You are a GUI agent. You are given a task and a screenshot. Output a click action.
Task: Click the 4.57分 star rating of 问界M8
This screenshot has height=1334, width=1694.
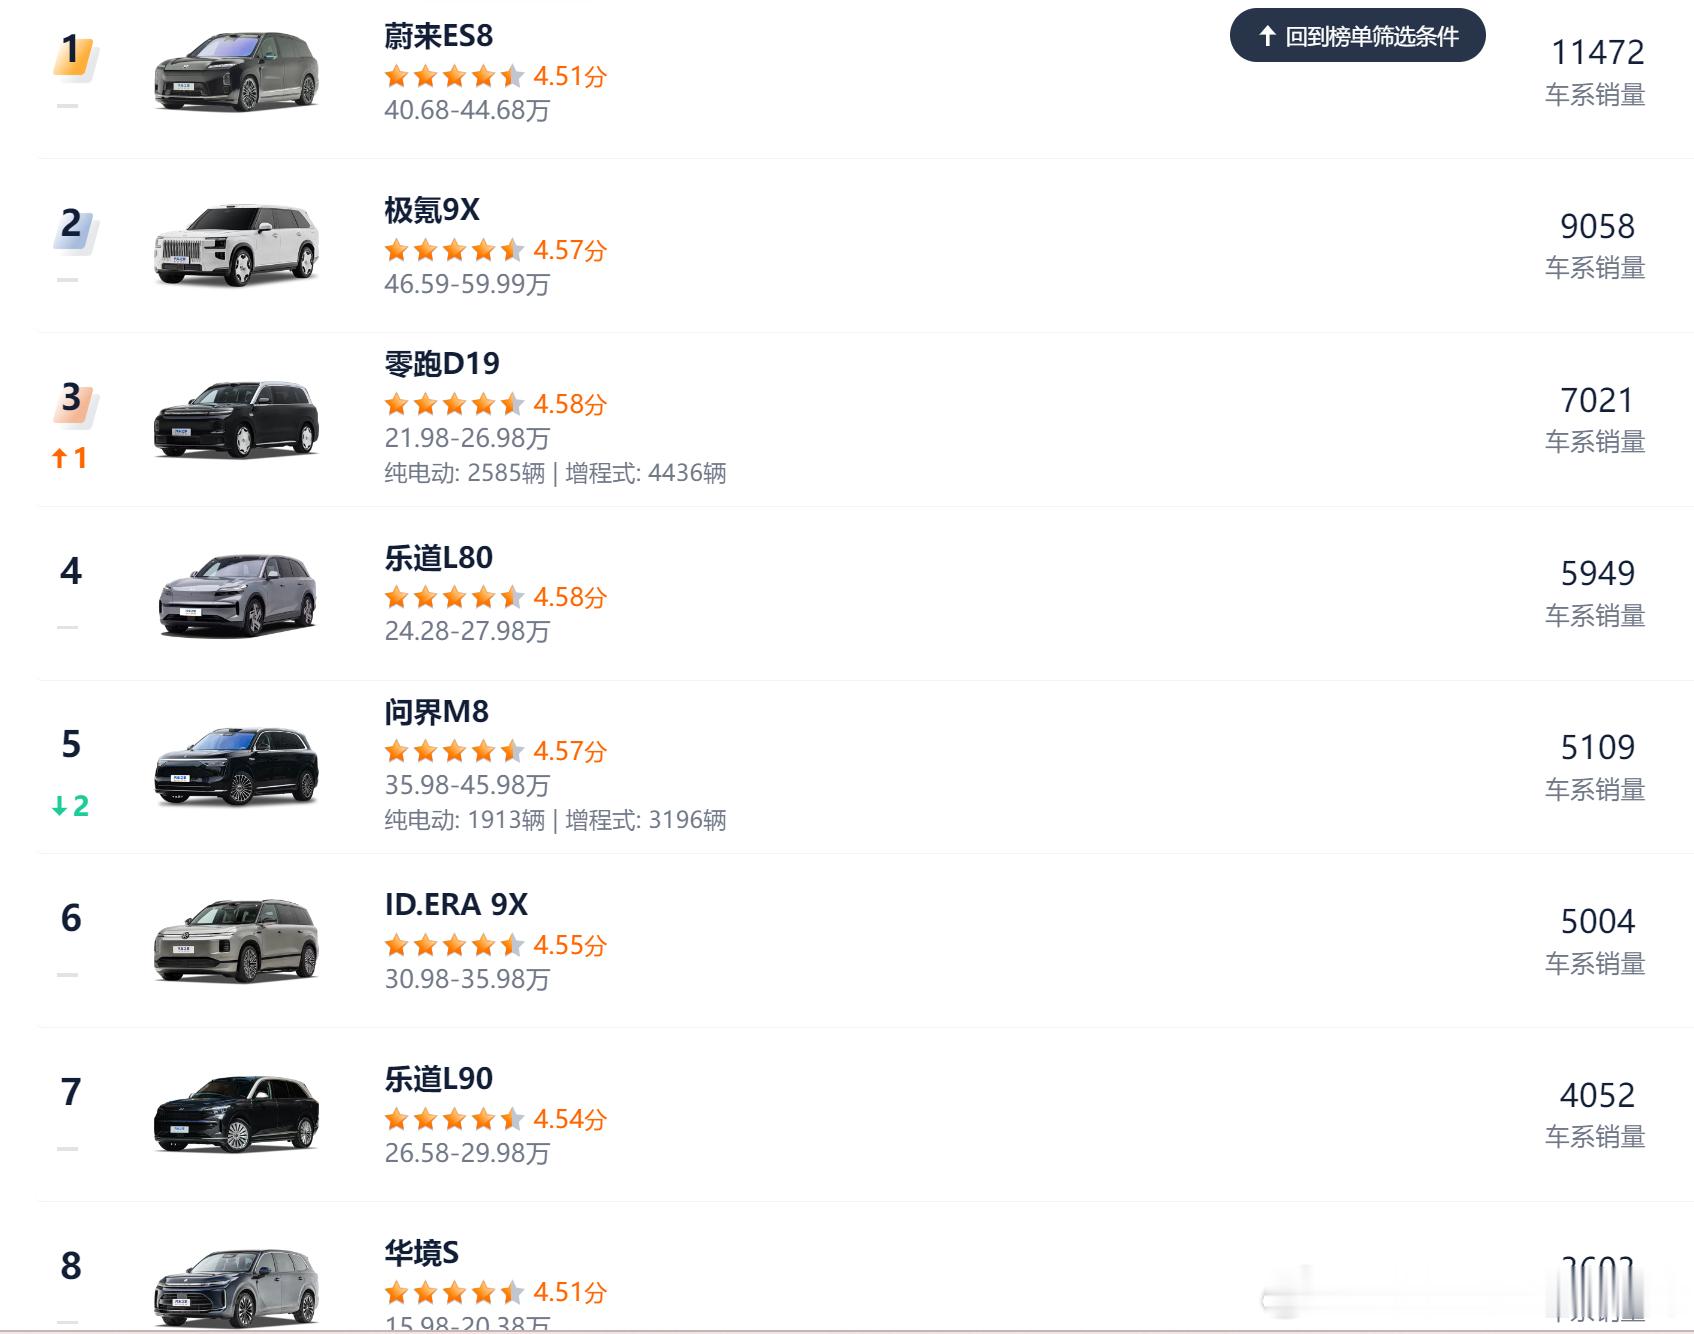(496, 751)
